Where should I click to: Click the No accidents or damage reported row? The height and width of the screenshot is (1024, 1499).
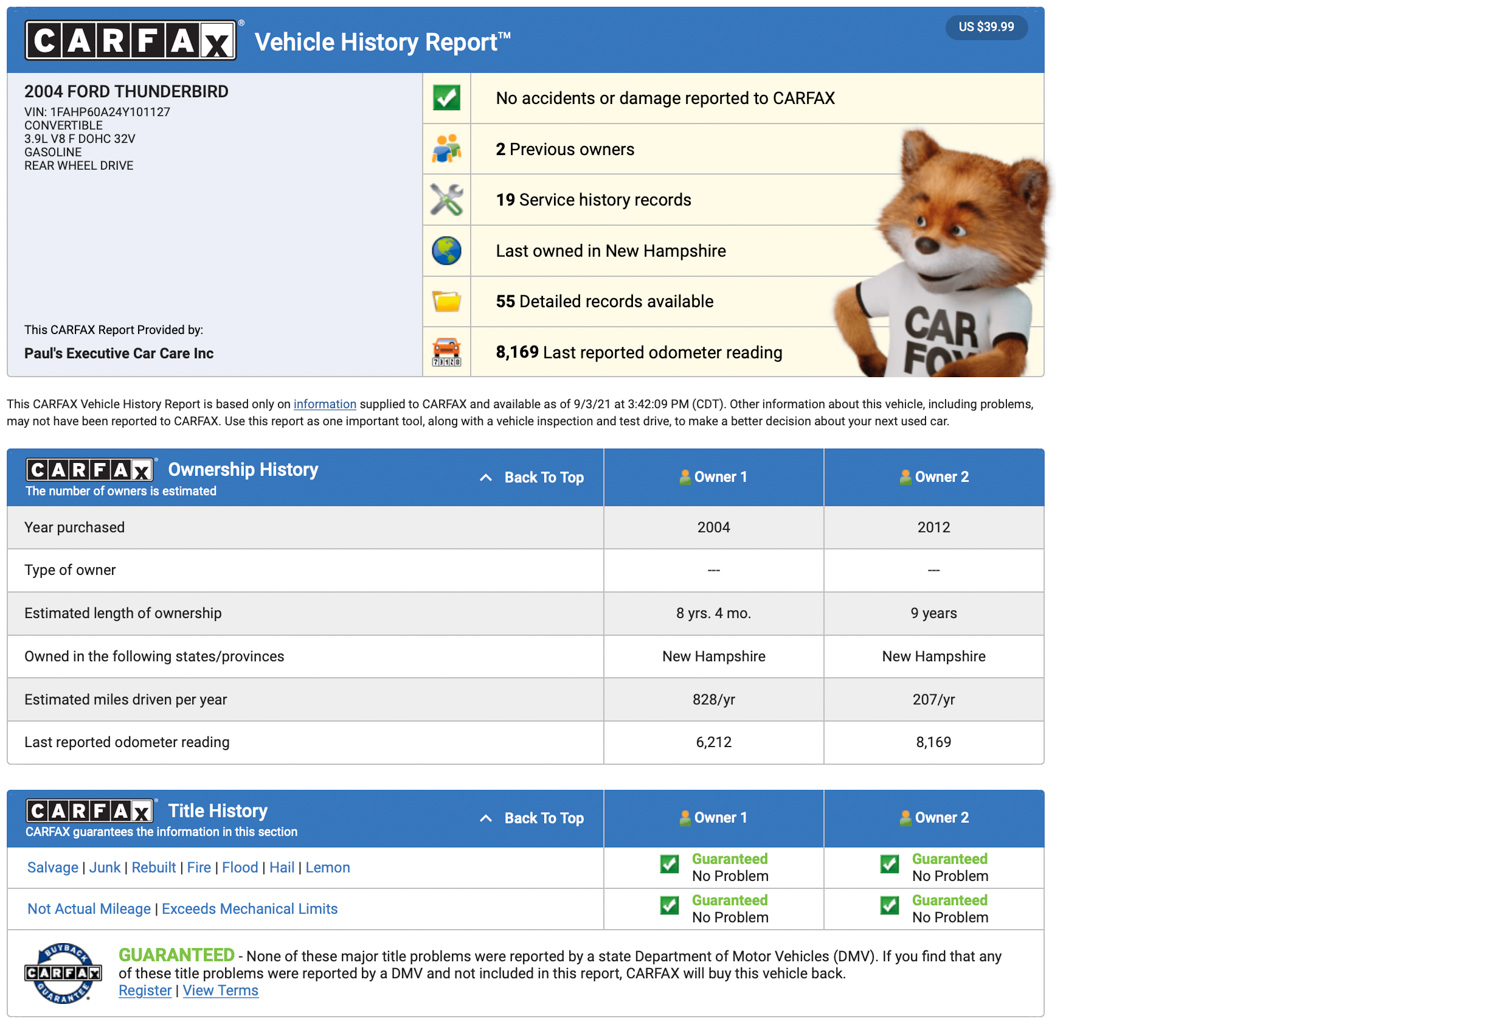pyautogui.click(x=733, y=98)
